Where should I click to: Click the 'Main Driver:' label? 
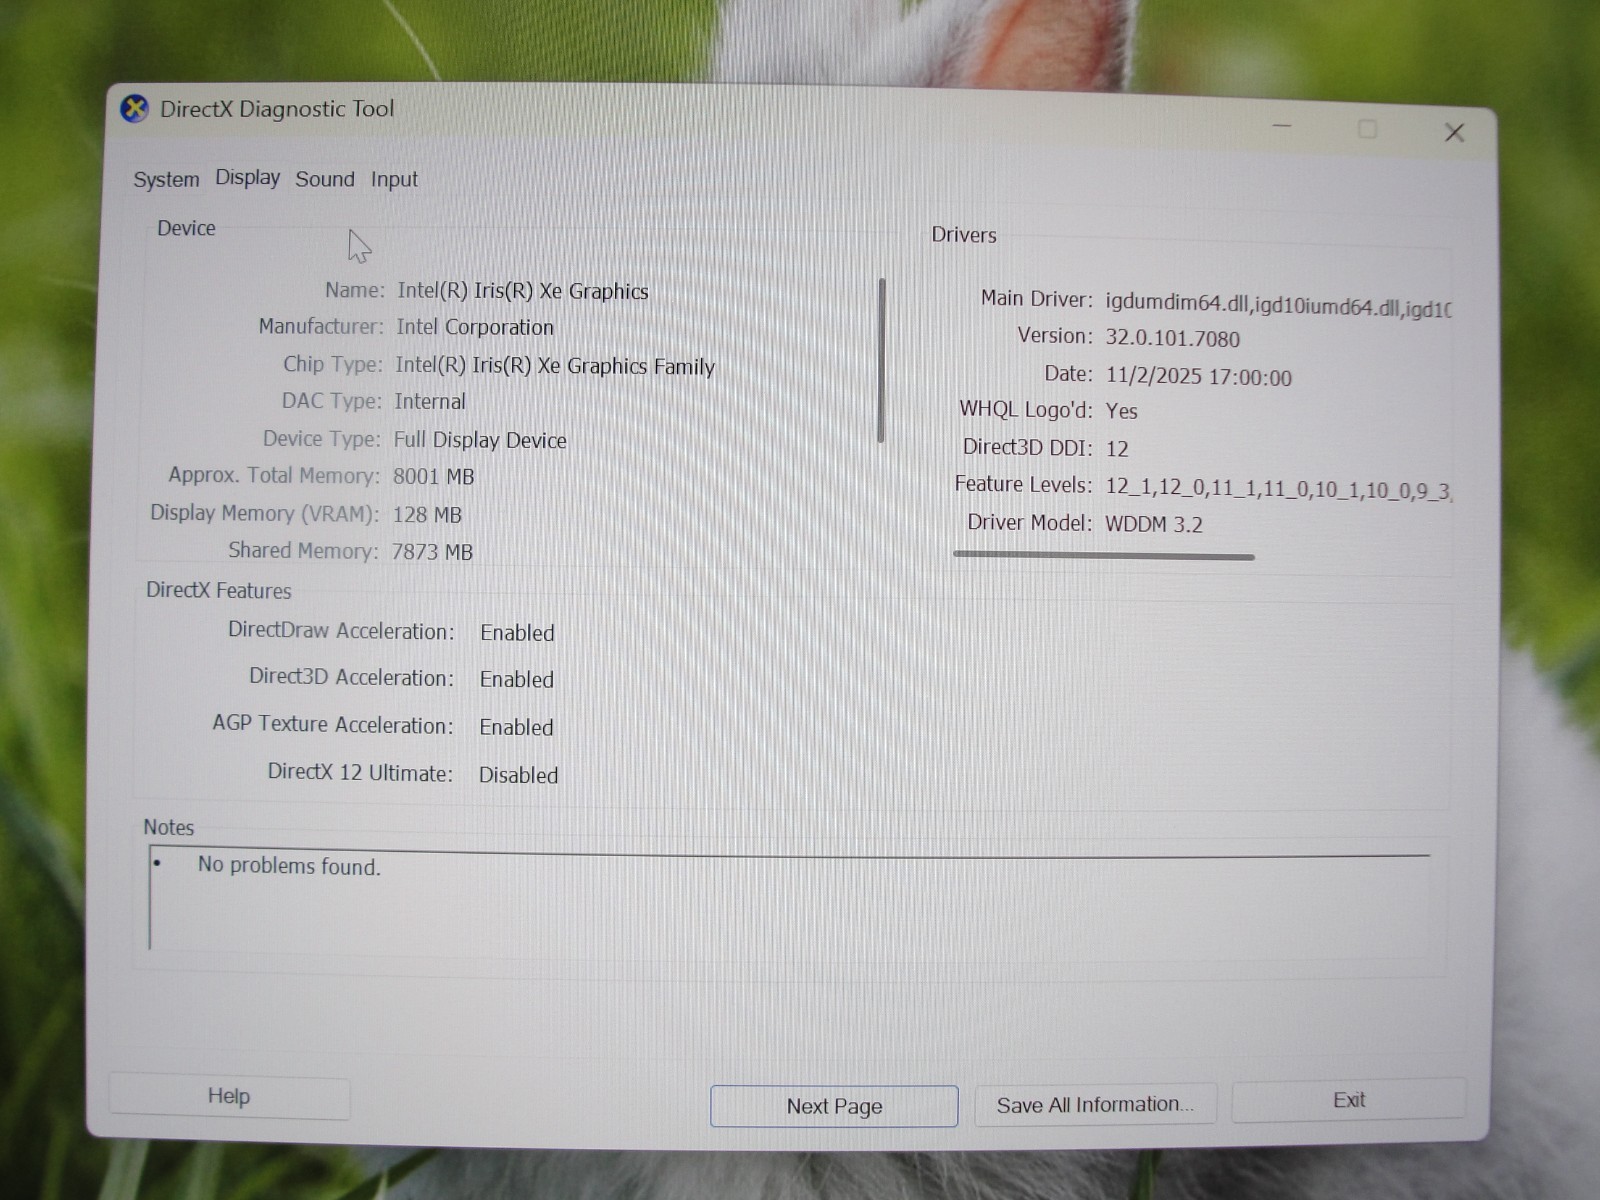coord(1037,299)
